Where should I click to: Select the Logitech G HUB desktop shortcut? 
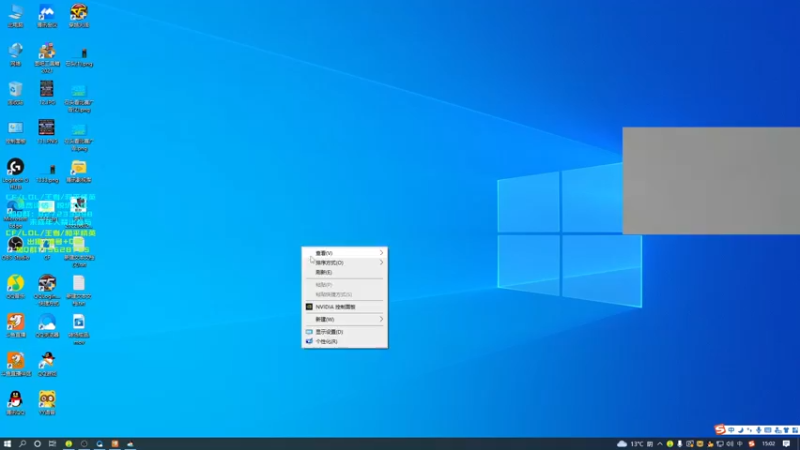[x=15, y=173]
